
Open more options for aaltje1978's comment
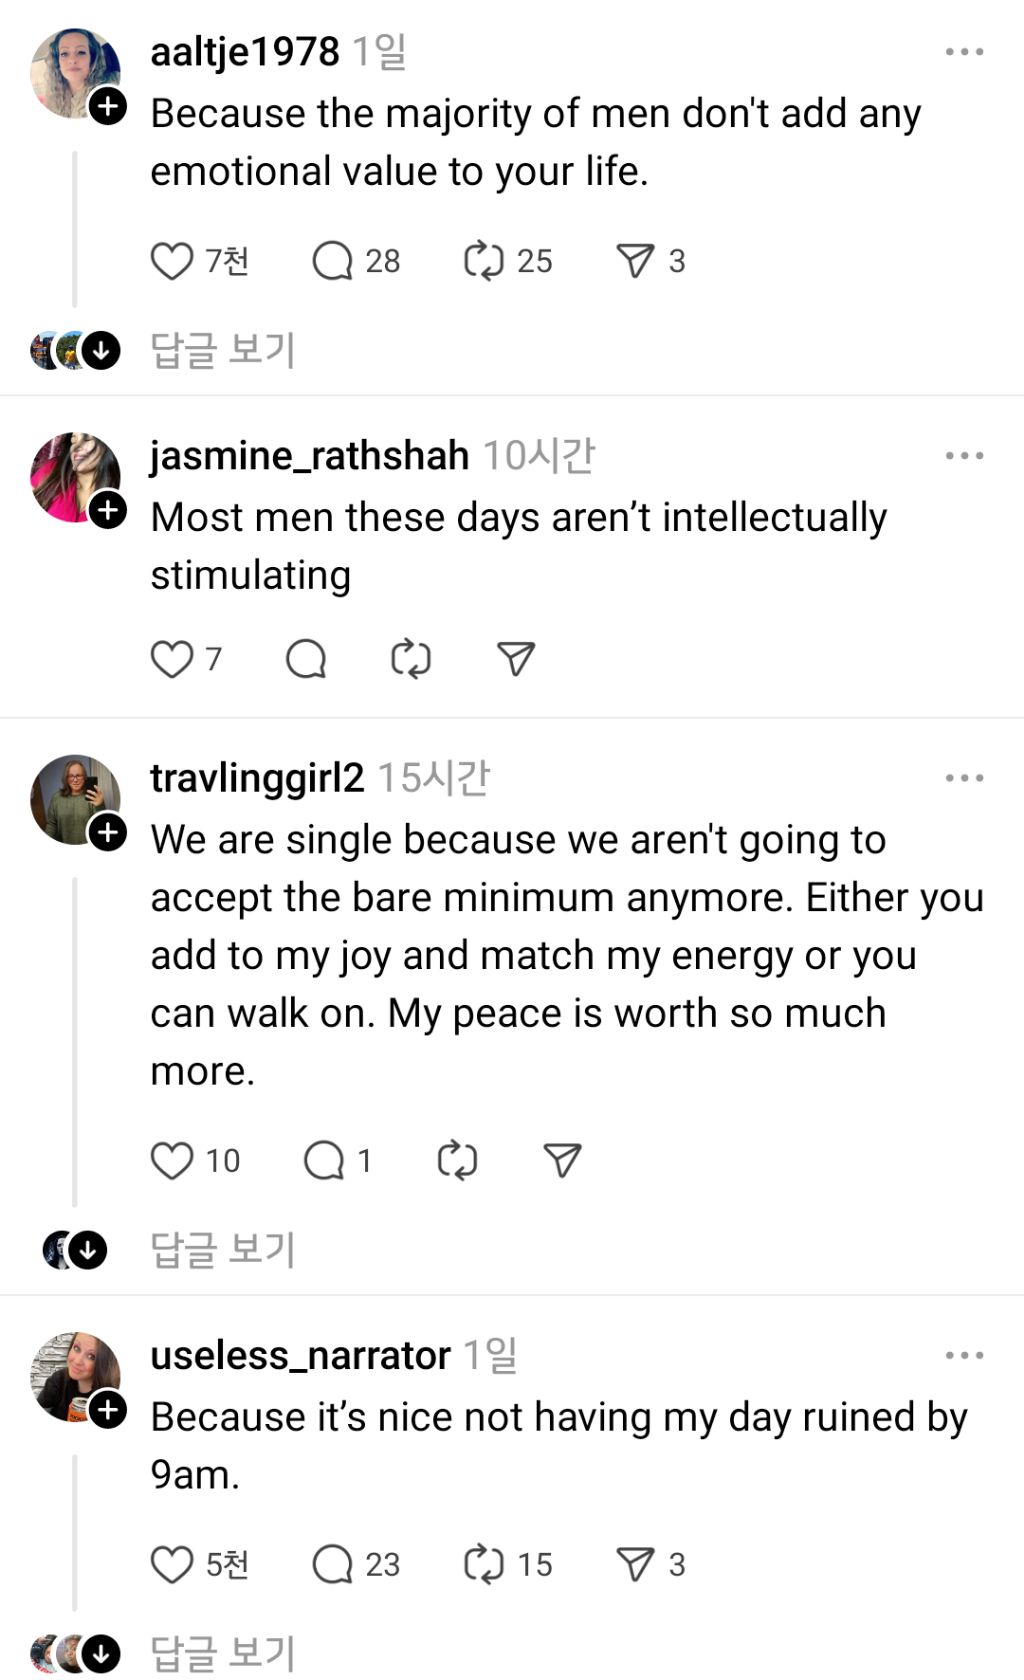pyautogui.click(x=964, y=52)
